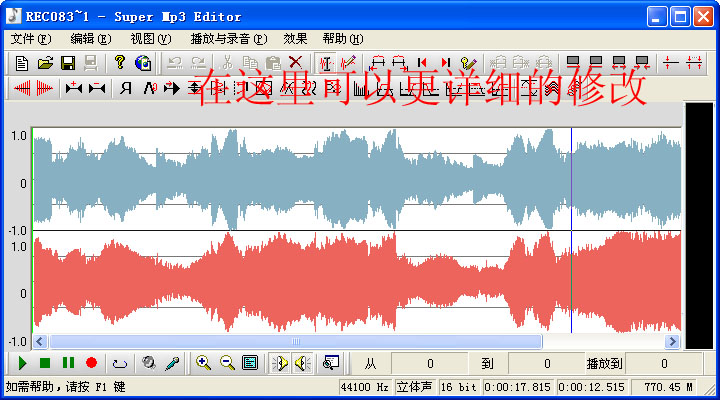The image size is (720, 400).
Task: Create a new audio file
Action: [x=22, y=63]
